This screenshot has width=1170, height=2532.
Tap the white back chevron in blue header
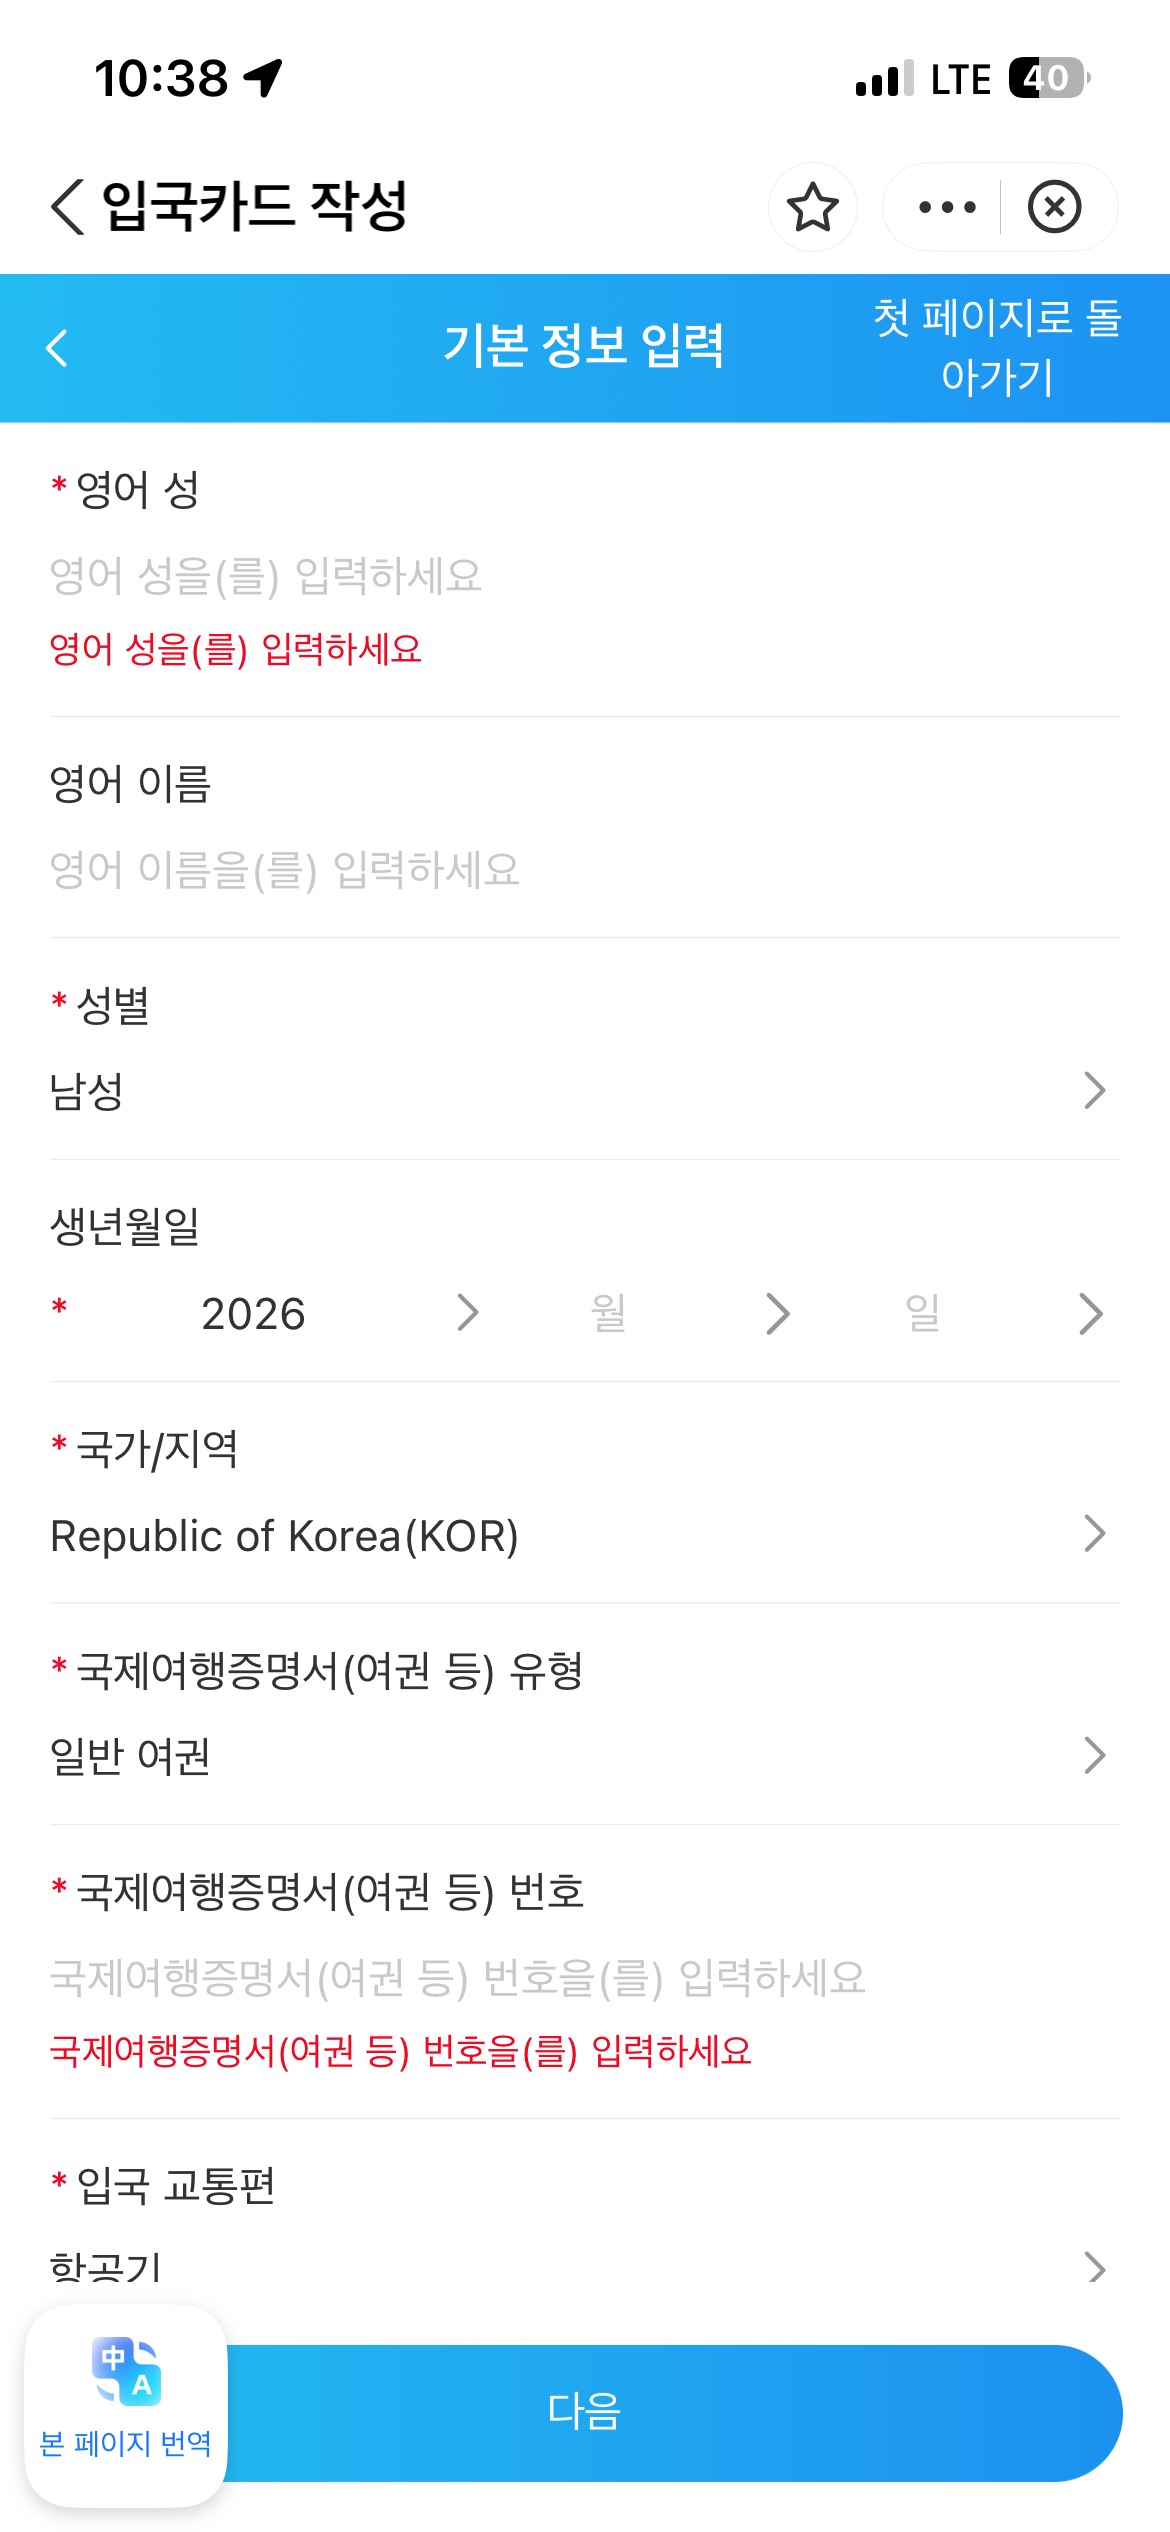[57, 348]
